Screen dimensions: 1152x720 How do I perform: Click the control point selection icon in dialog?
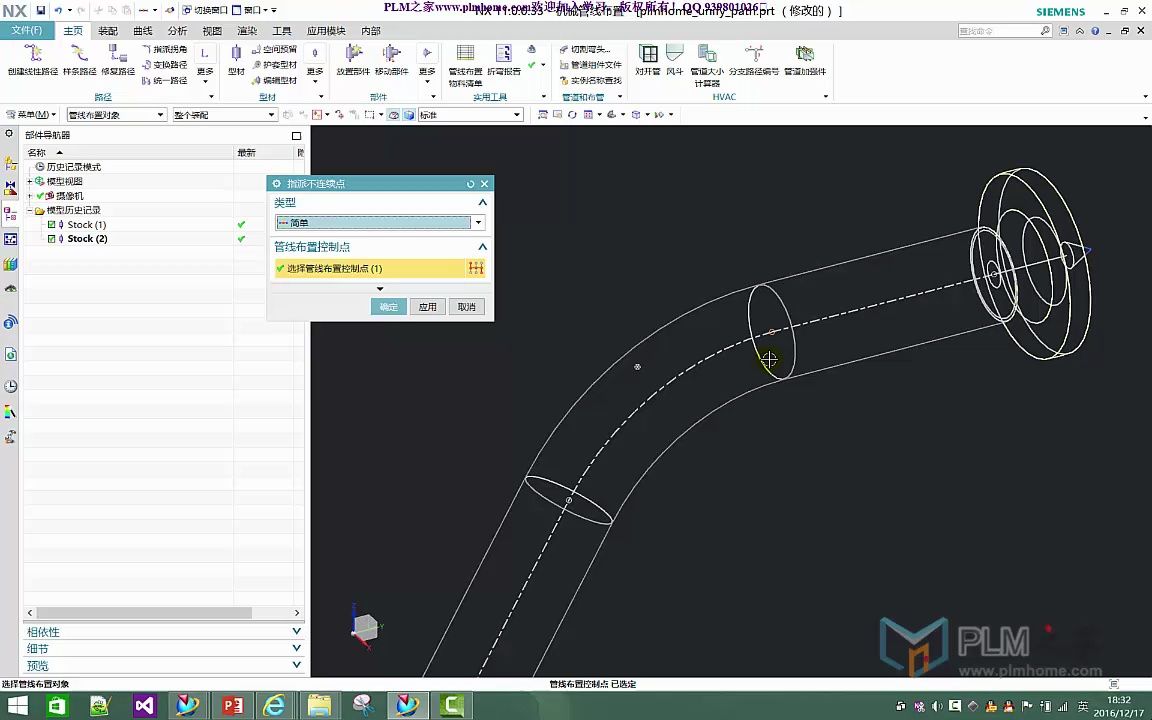point(476,268)
